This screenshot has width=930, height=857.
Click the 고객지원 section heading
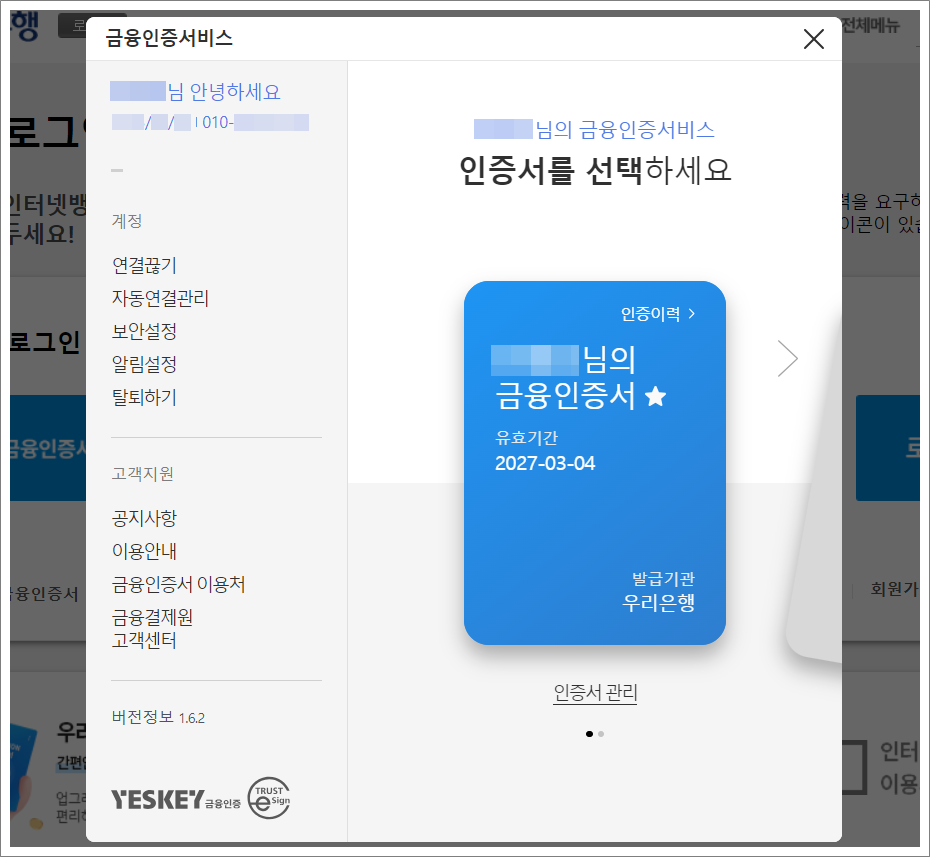[x=142, y=474]
